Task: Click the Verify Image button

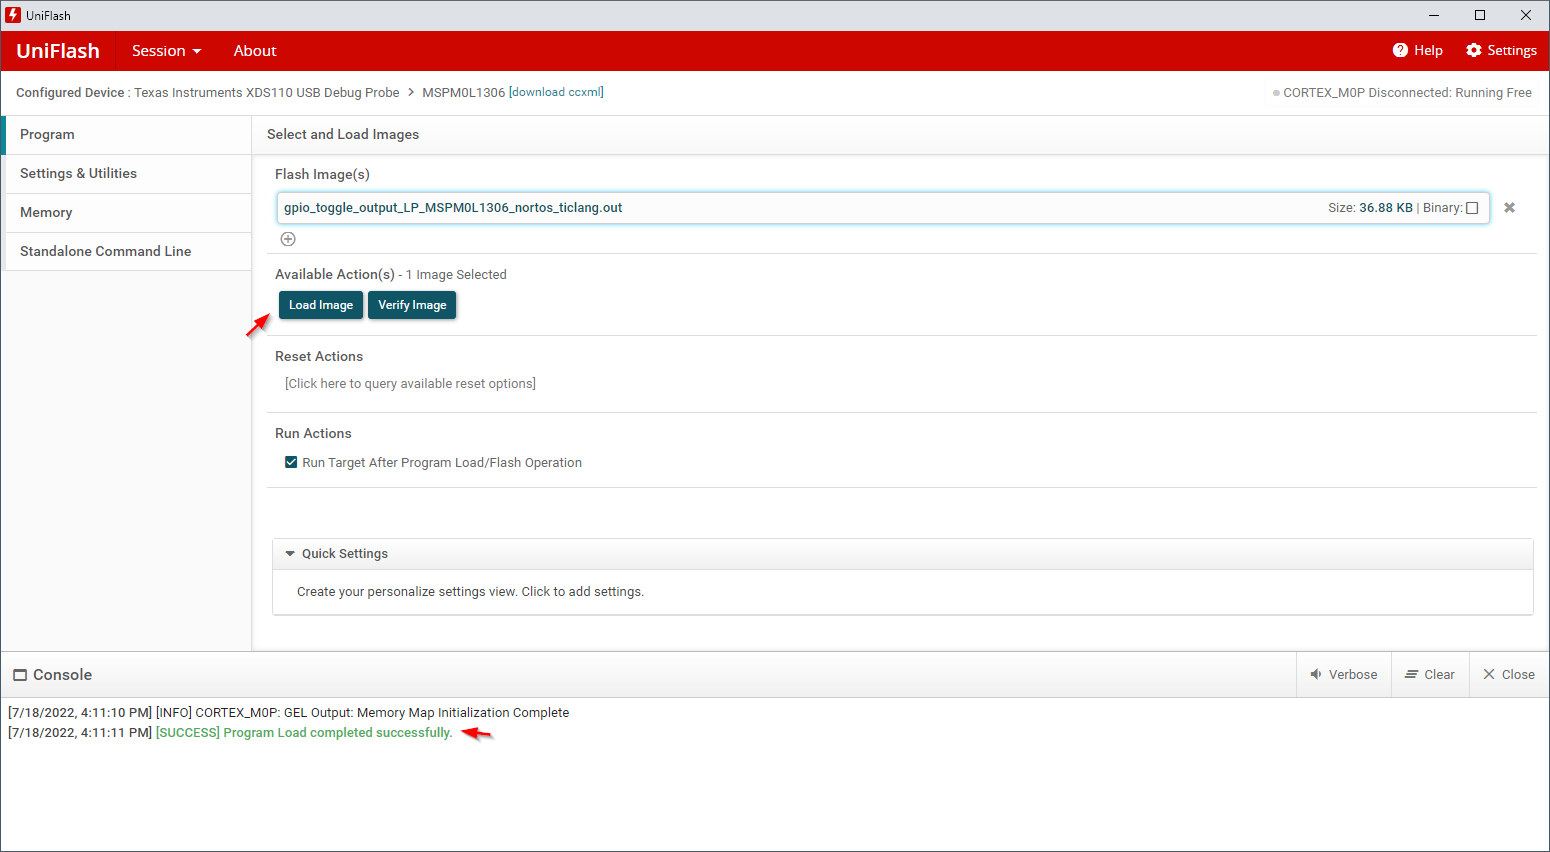Action: click(412, 305)
